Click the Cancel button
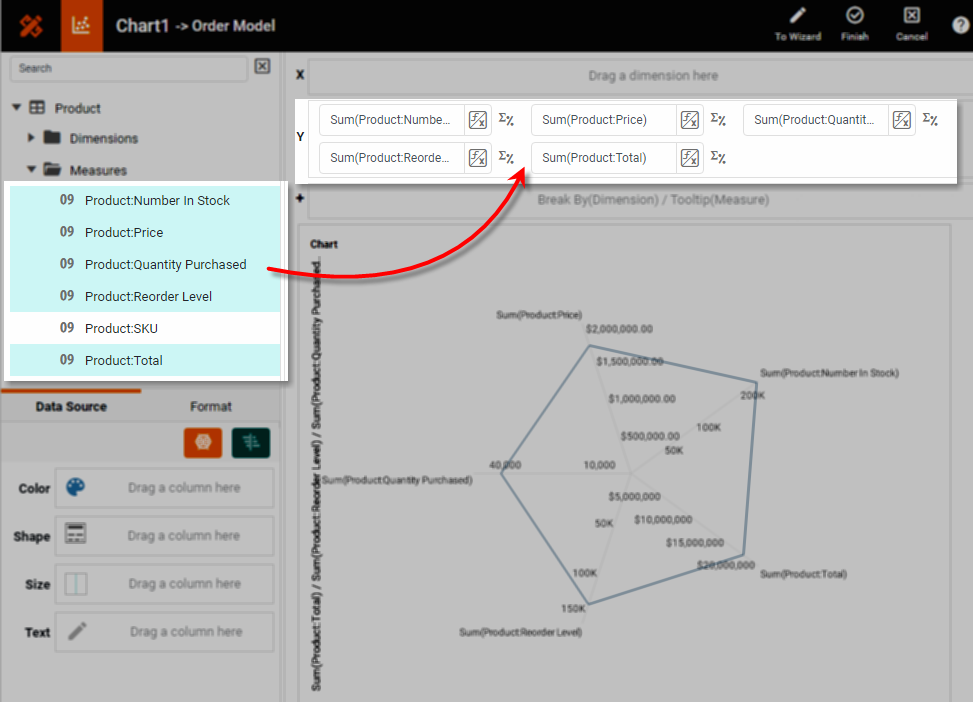 (x=911, y=25)
